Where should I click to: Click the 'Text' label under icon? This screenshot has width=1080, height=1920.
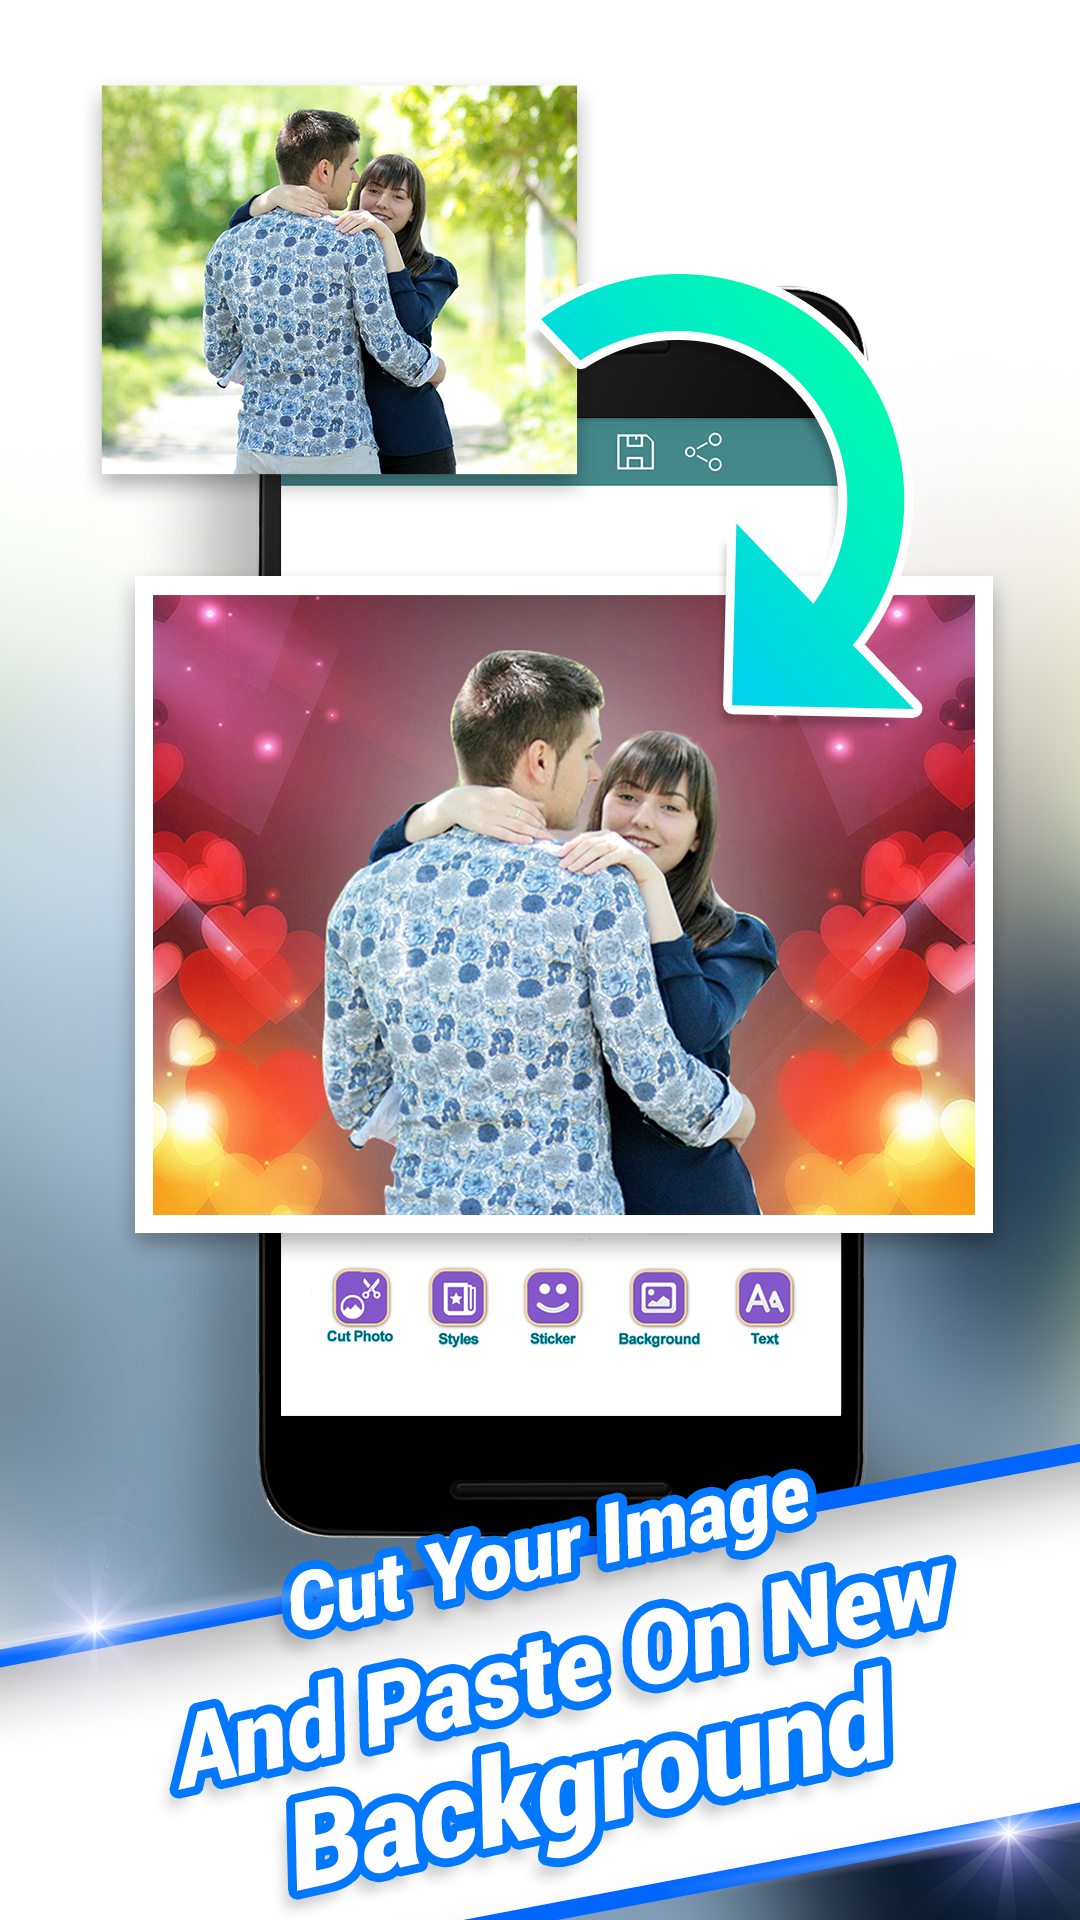coord(764,1339)
